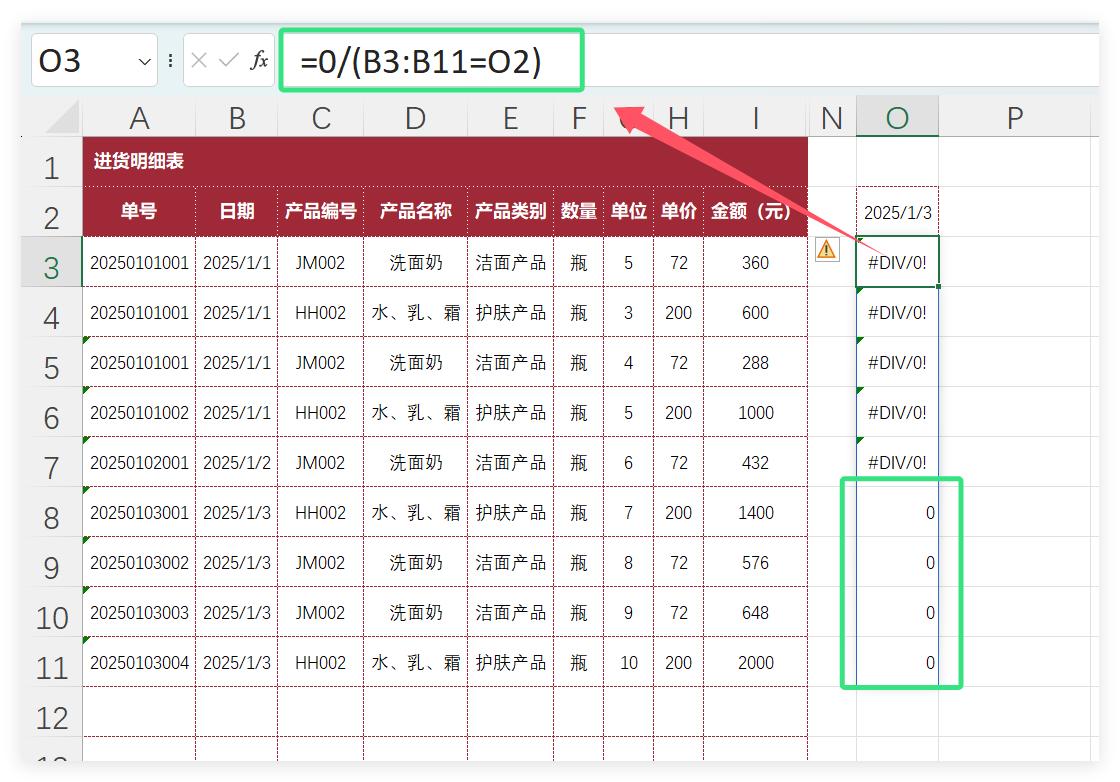Click order number 20250103001
This screenshot has height=782, width=1120.
pos(139,512)
